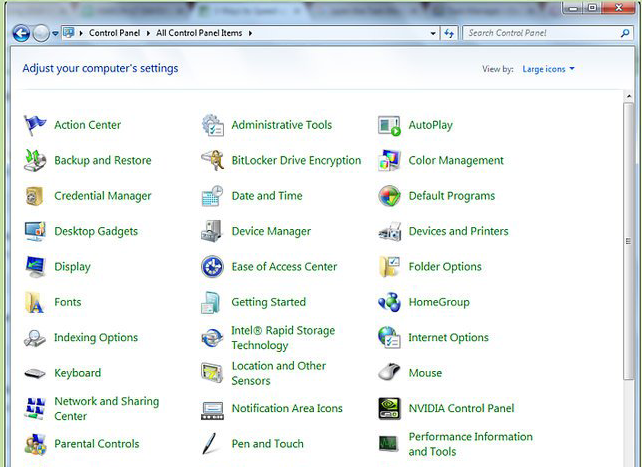Click the scrollbar up arrow
Image resolution: width=642 pixels, height=467 pixels.
click(628, 96)
